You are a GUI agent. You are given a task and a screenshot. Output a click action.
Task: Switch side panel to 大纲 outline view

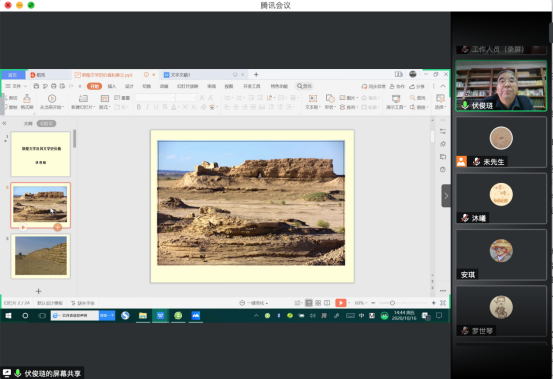click(28, 123)
